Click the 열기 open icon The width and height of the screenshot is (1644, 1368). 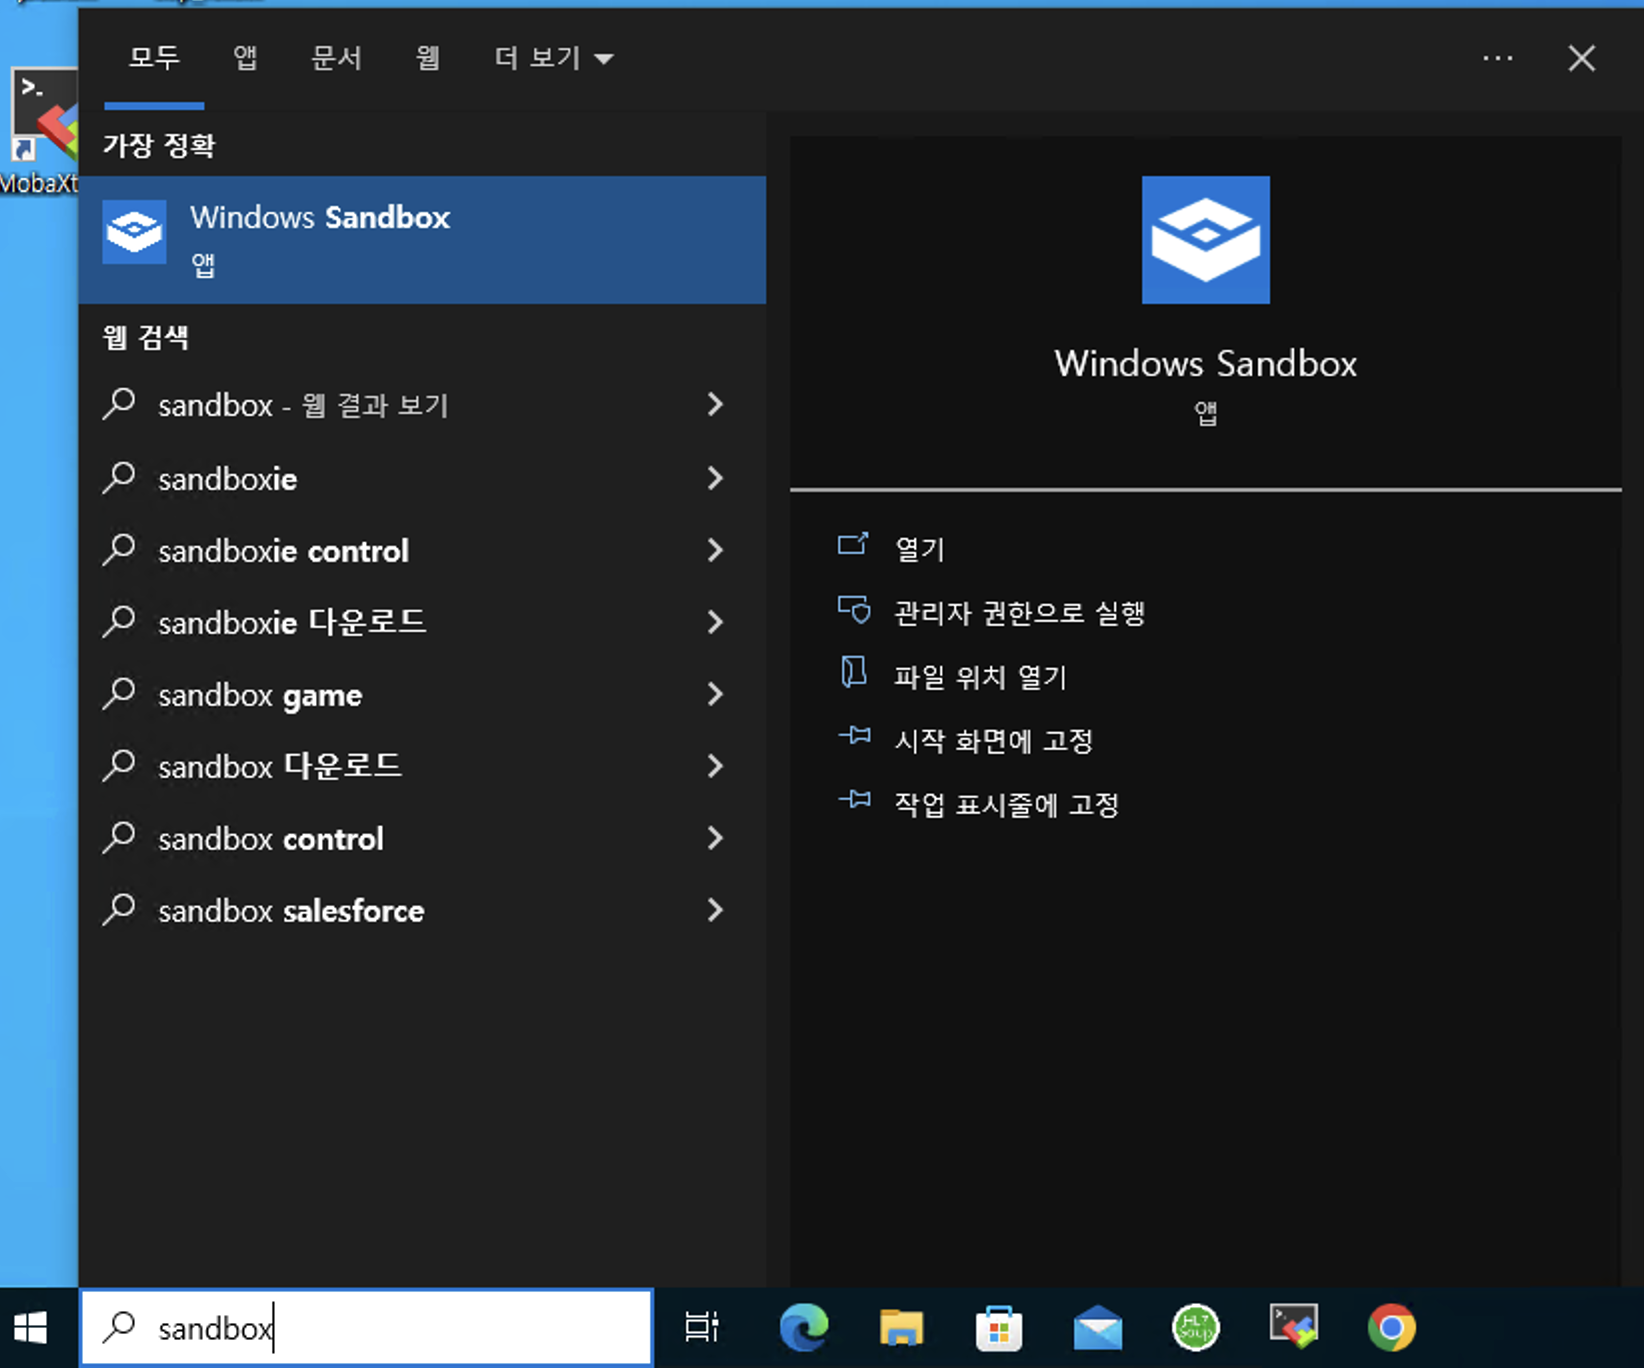coord(853,544)
